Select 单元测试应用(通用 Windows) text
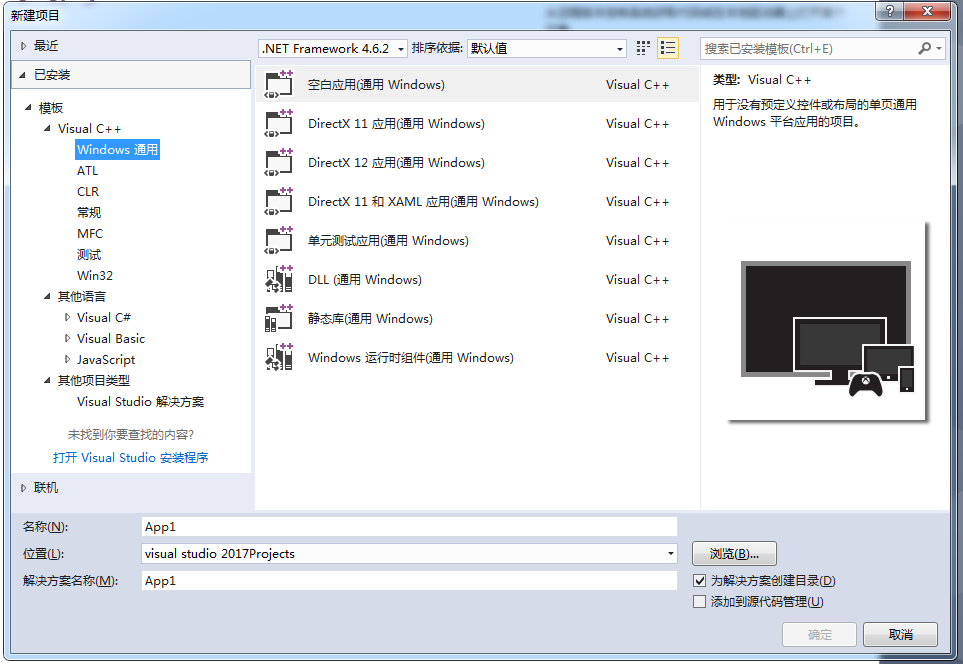This screenshot has width=963, height=664. (x=388, y=241)
